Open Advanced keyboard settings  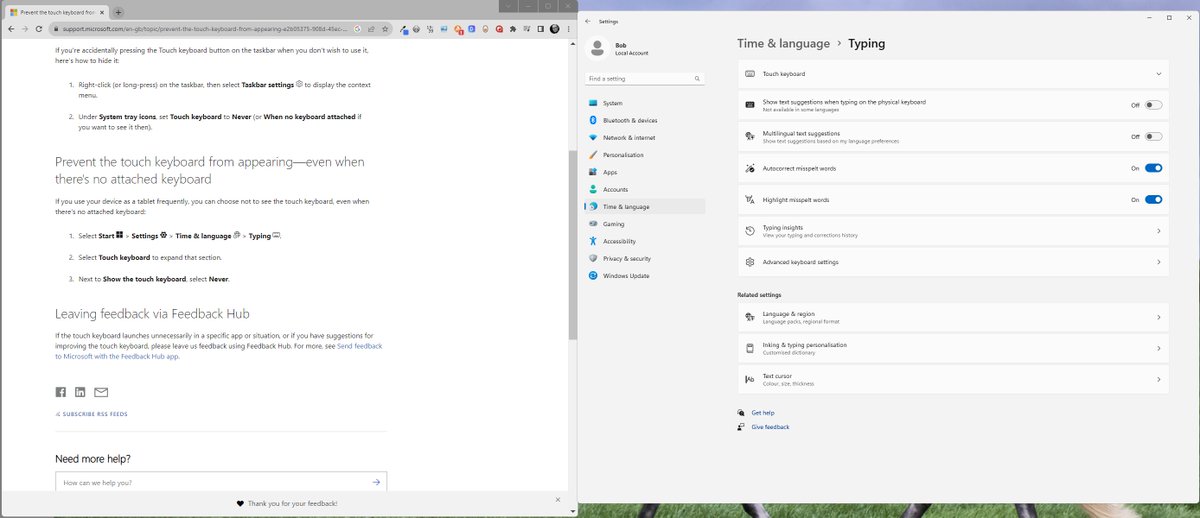pyautogui.click(x=954, y=262)
